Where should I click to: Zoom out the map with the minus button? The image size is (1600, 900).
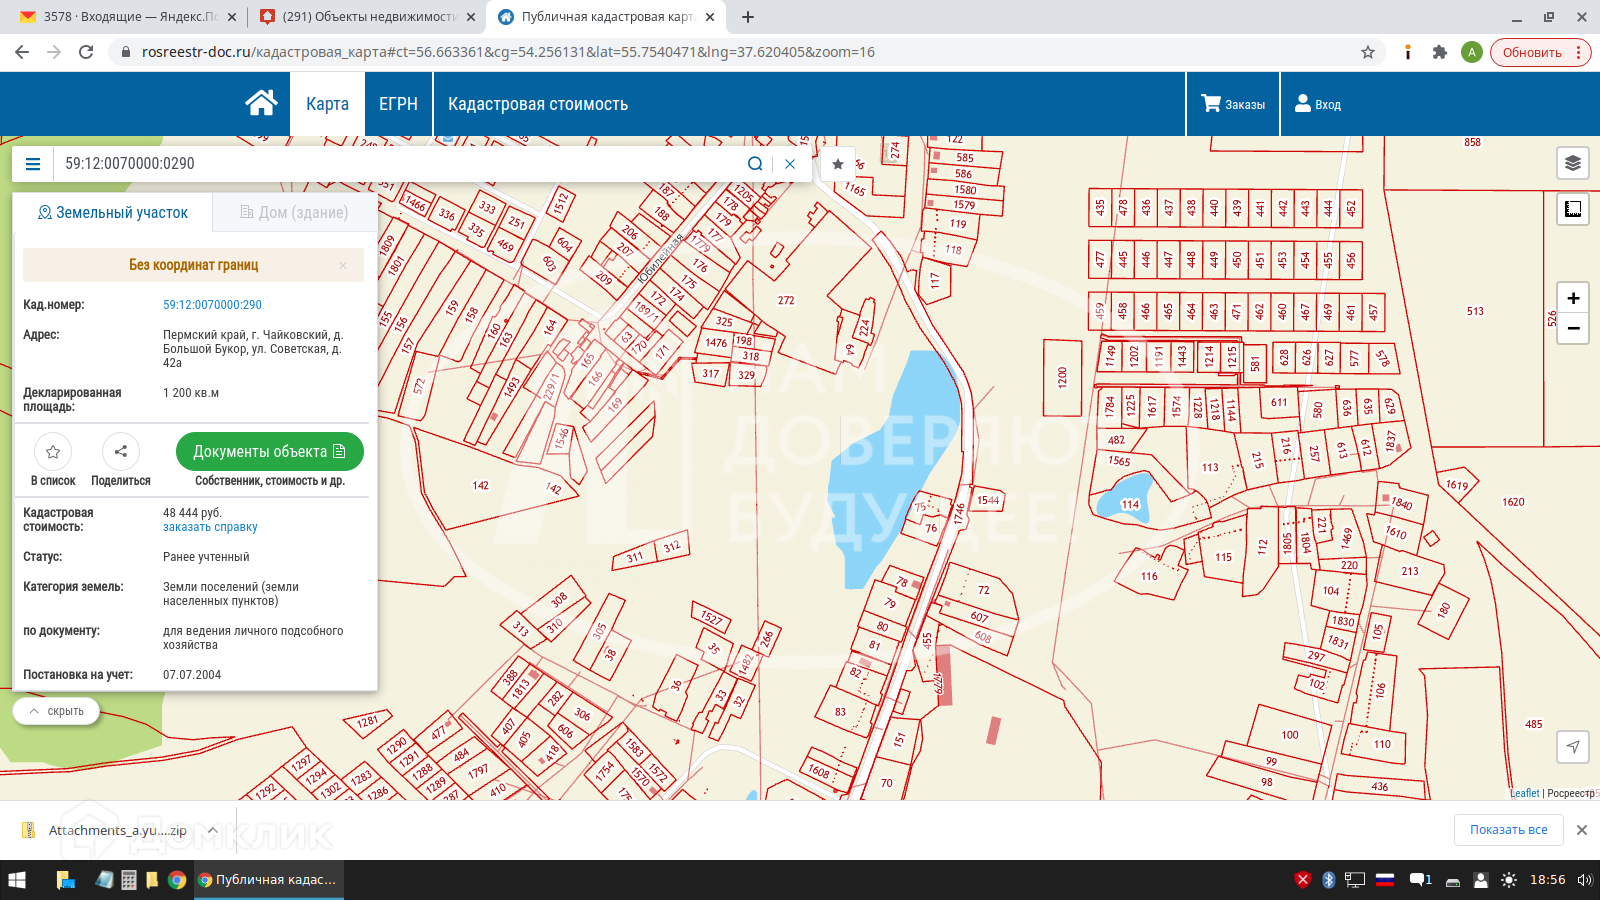[1573, 328]
